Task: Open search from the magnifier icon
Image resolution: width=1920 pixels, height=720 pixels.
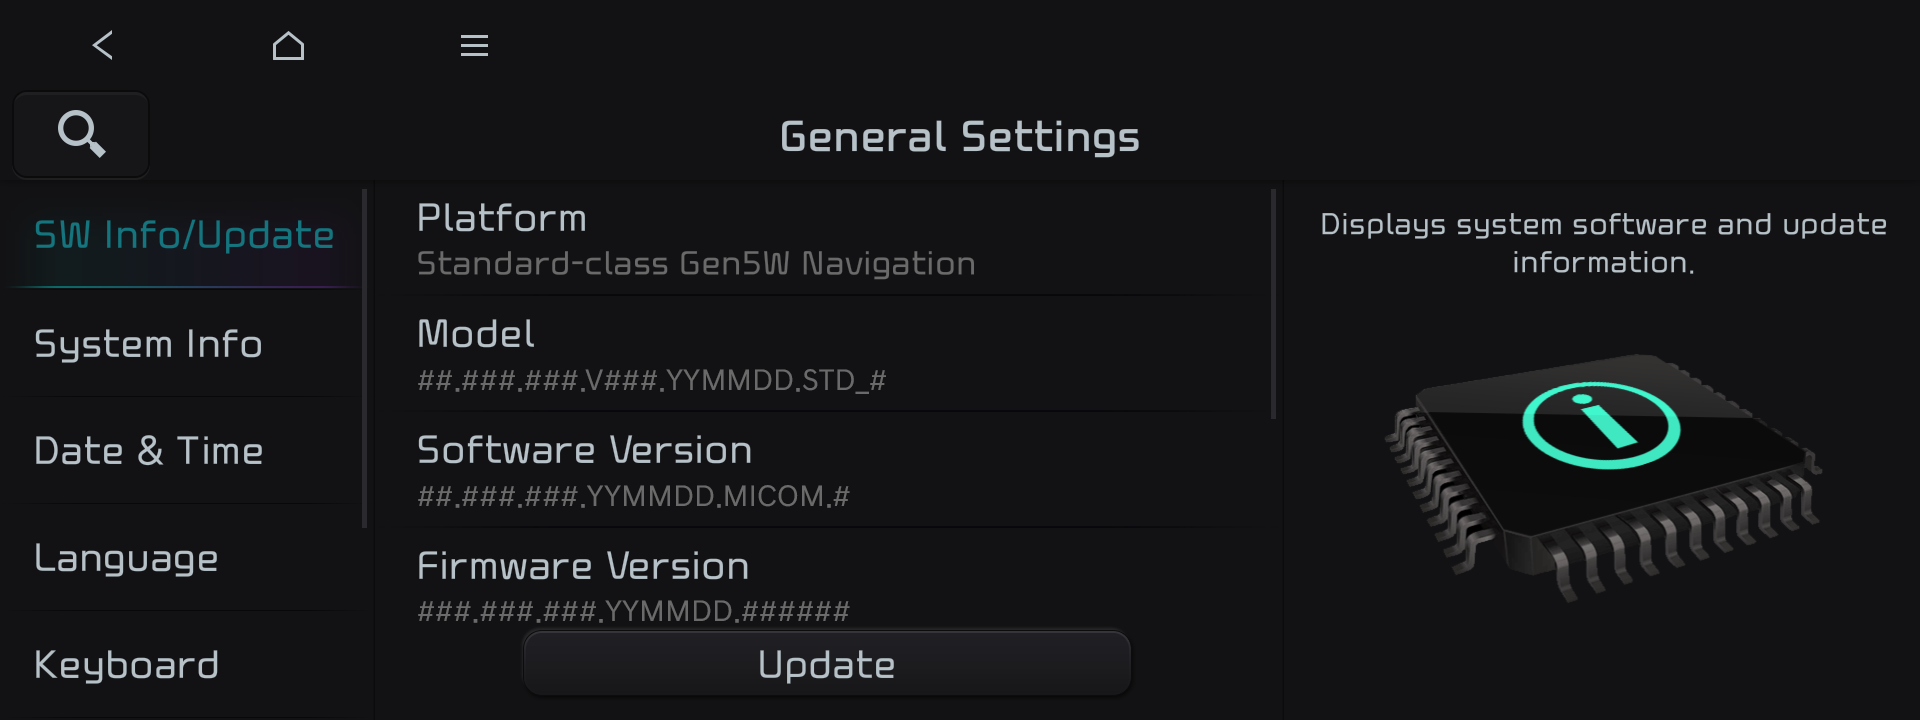Action: pos(80,133)
